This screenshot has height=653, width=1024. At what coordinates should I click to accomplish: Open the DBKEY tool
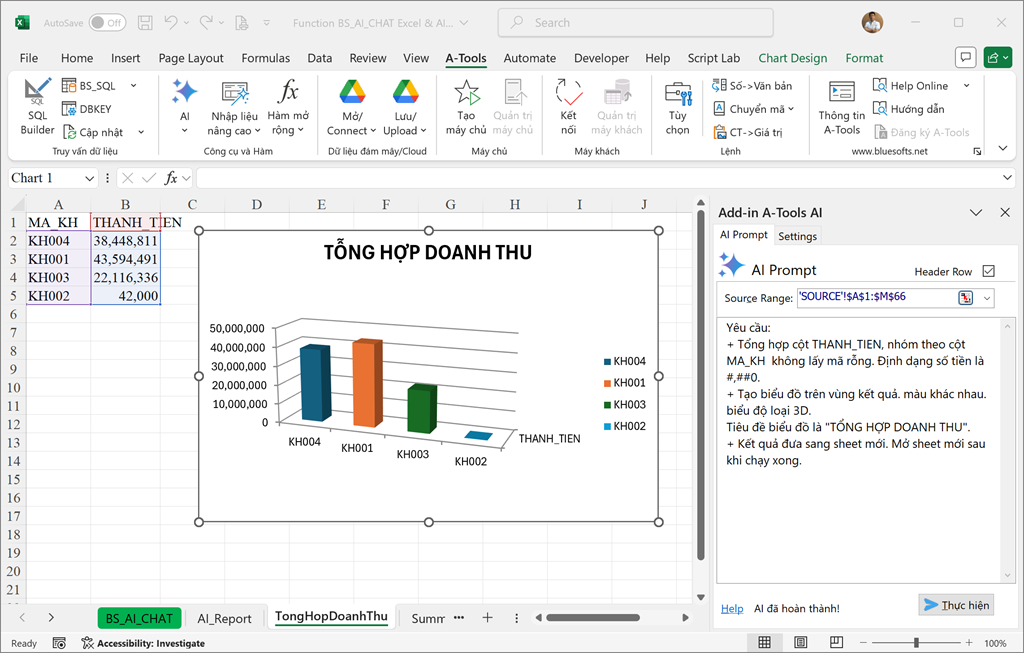click(x=87, y=109)
